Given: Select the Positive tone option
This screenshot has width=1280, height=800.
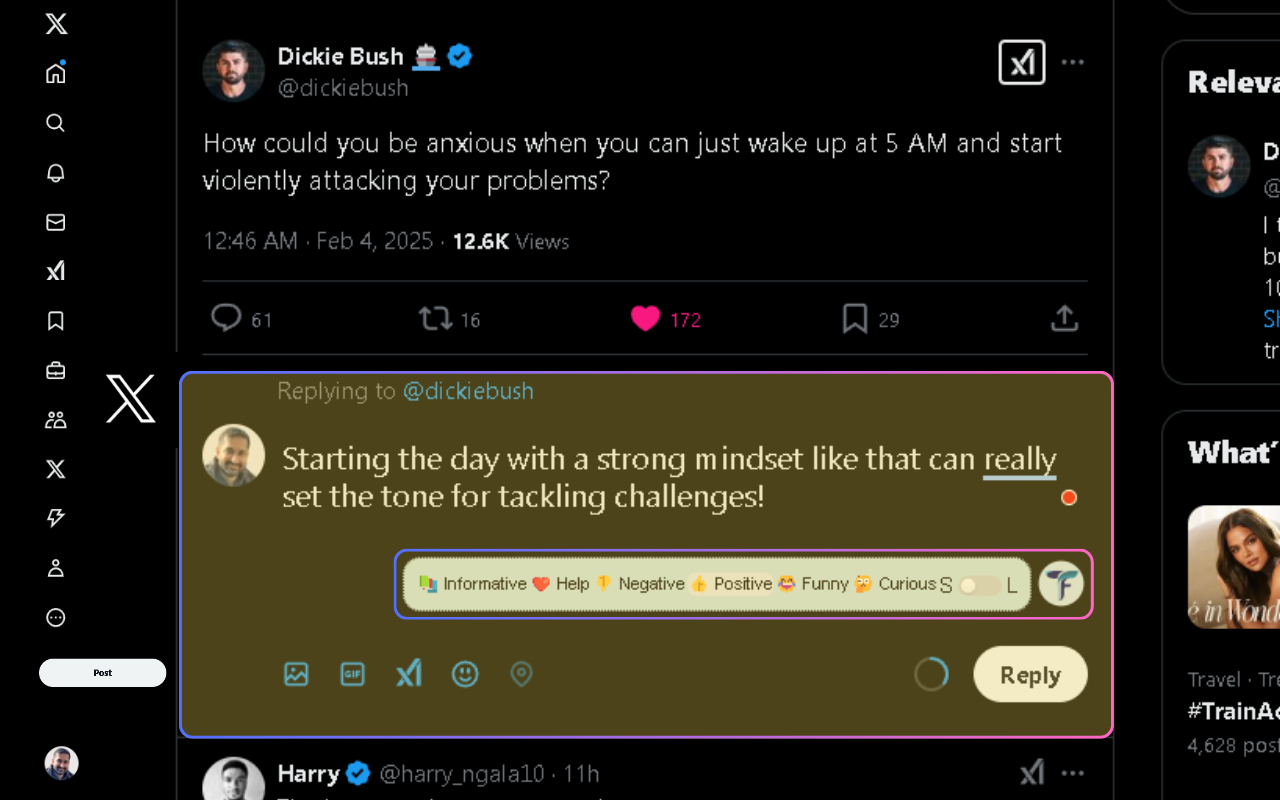Looking at the screenshot, I should (732, 584).
